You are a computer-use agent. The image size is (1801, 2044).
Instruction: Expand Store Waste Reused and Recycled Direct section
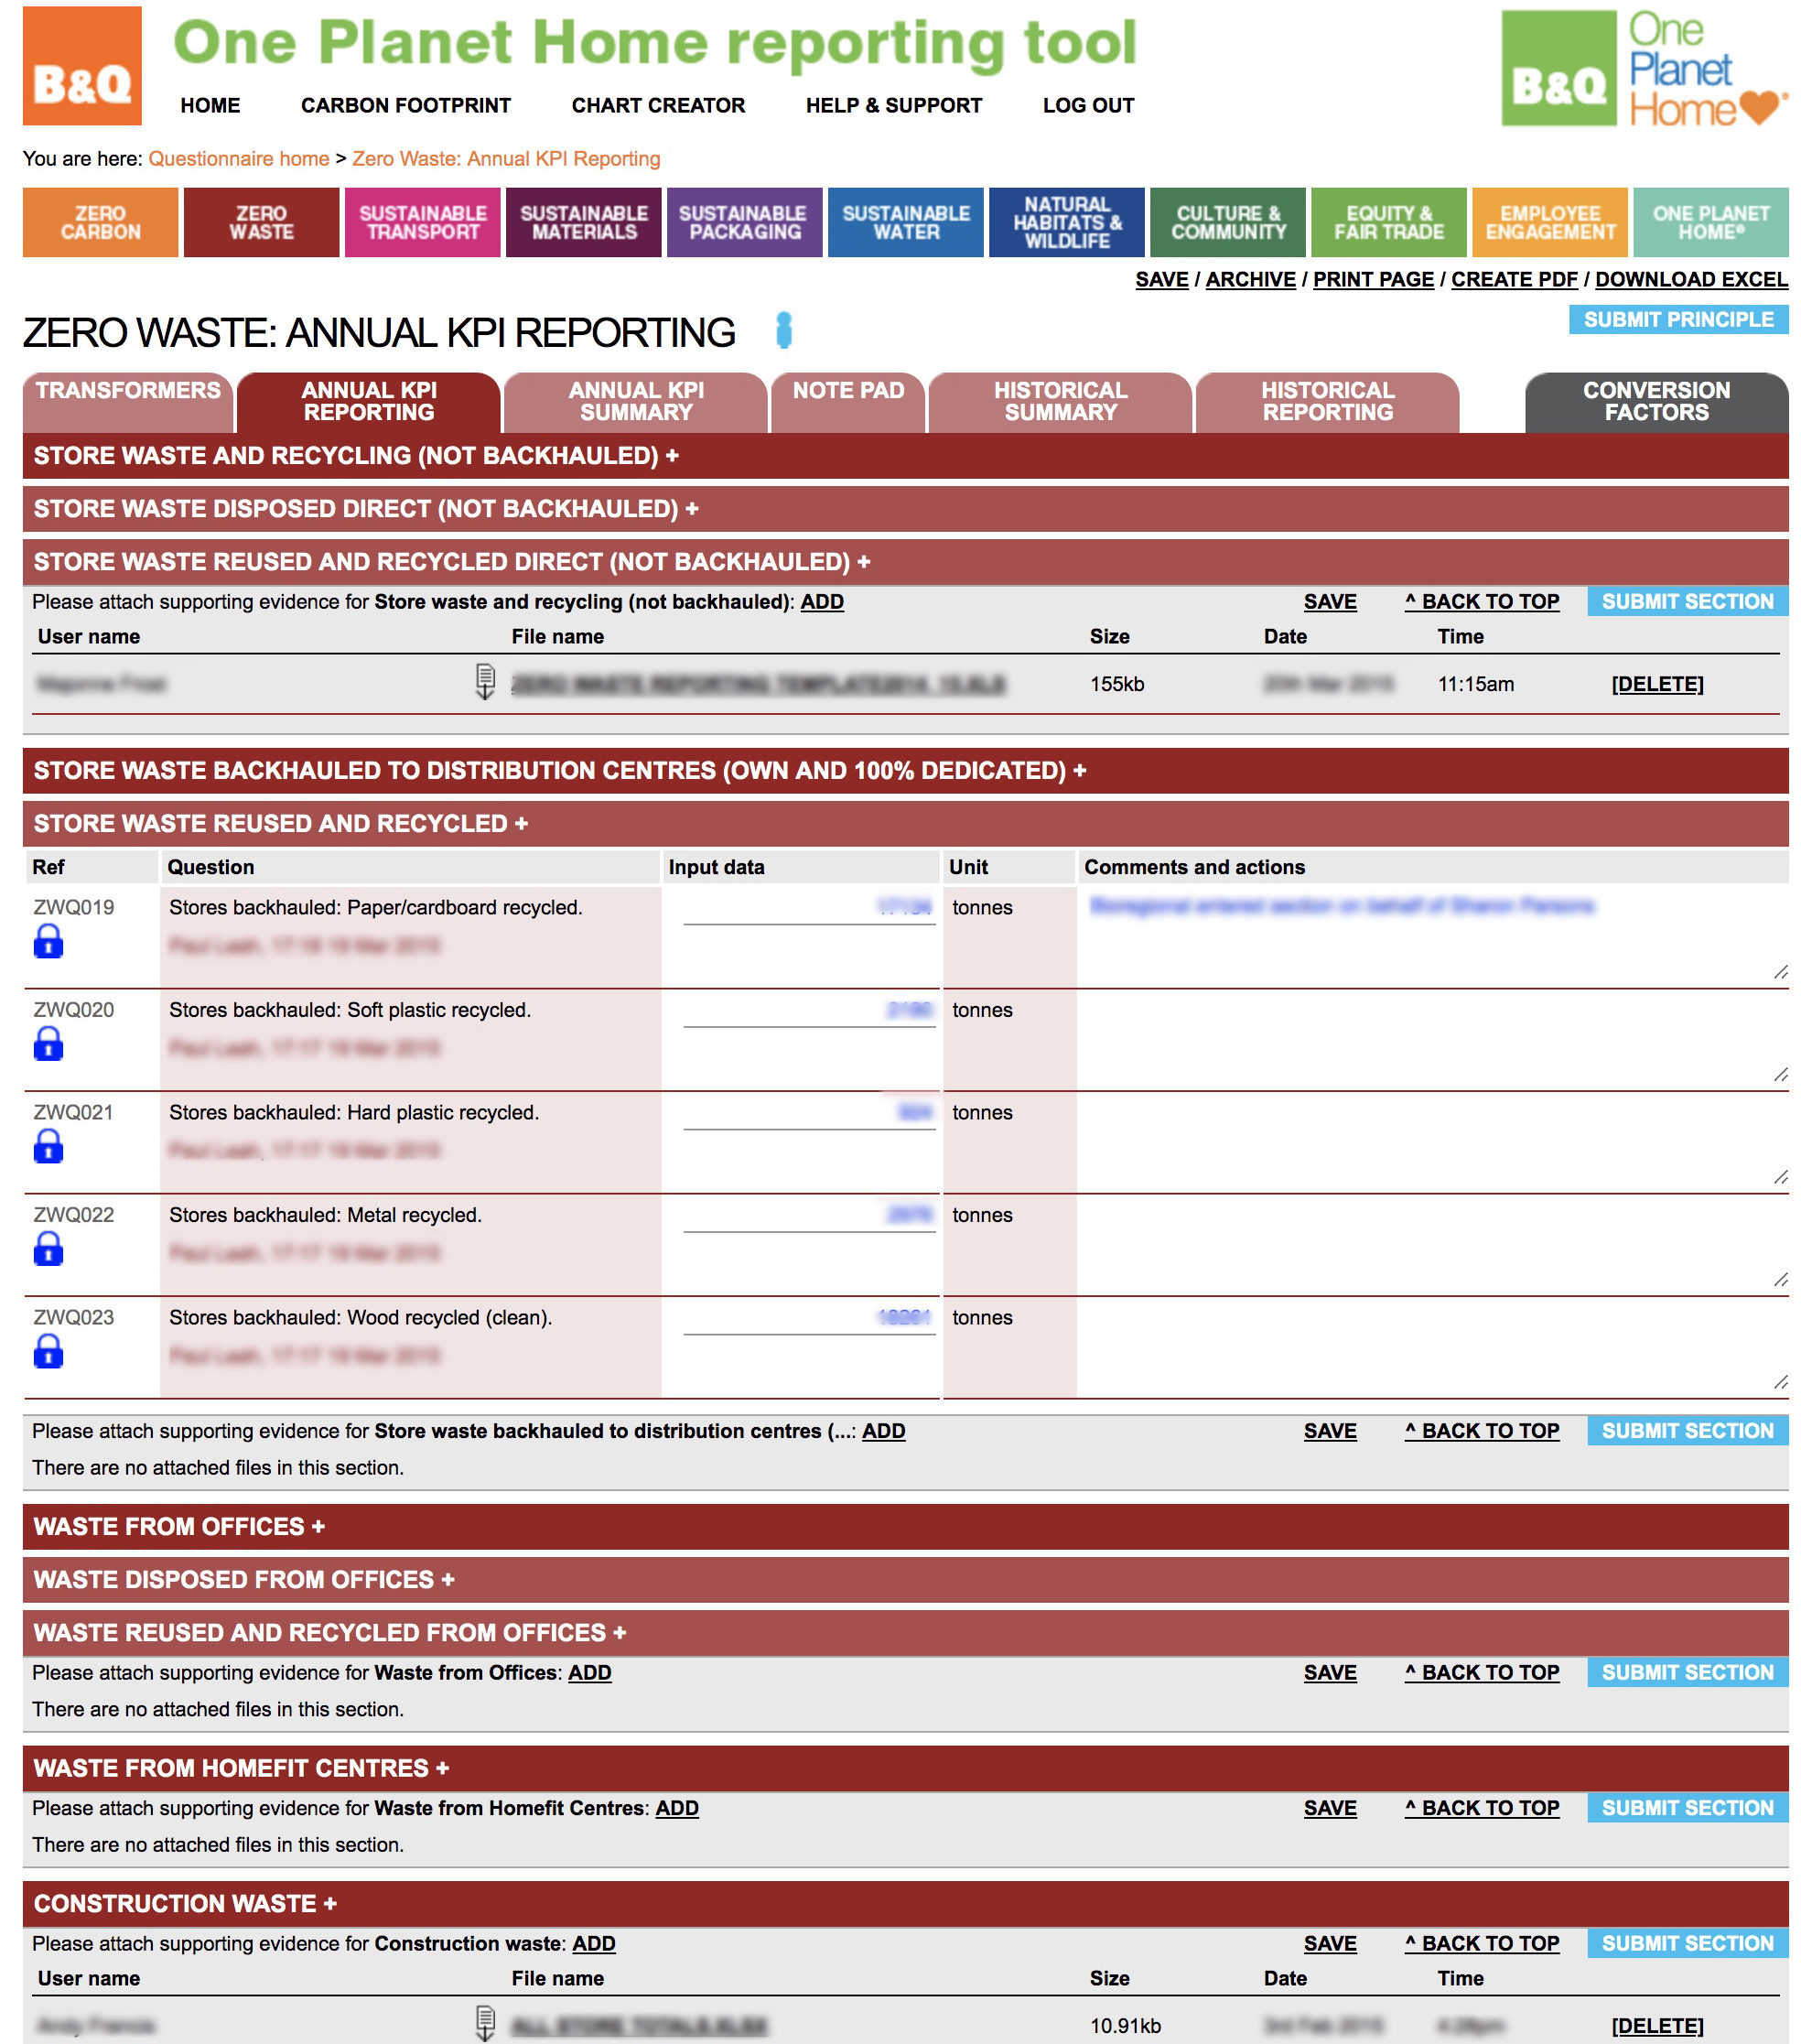click(x=905, y=562)
